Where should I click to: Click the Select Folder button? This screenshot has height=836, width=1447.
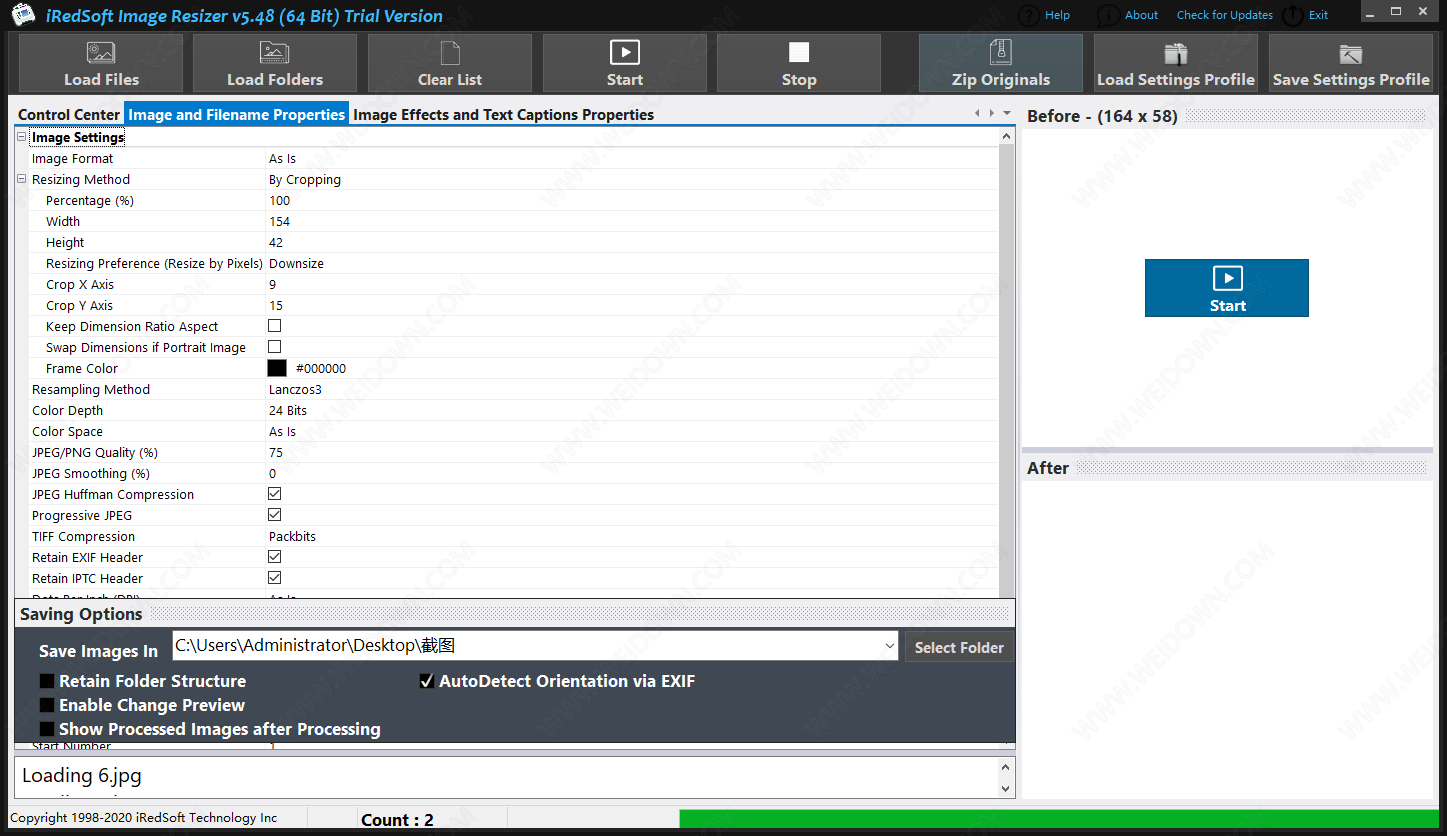(959, 647)
